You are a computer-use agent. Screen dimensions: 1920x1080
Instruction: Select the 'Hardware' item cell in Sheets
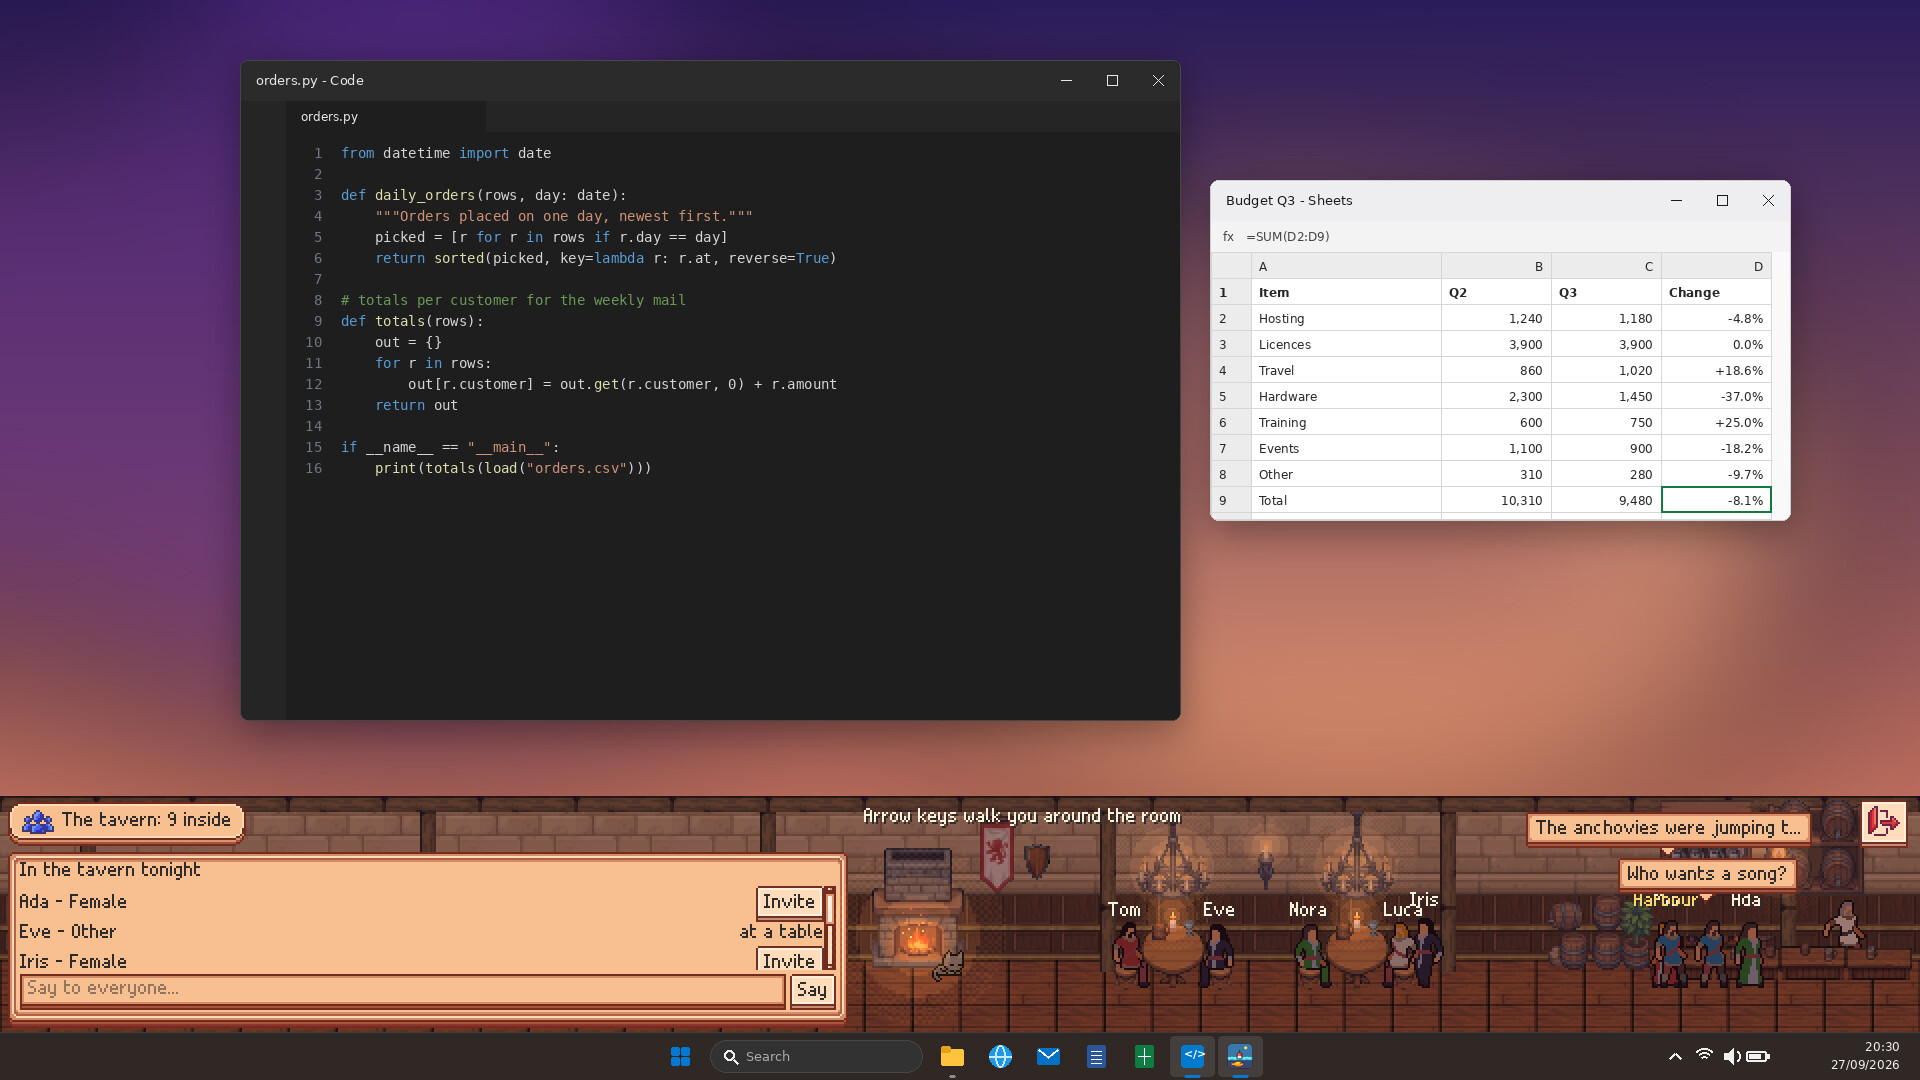1346,396
